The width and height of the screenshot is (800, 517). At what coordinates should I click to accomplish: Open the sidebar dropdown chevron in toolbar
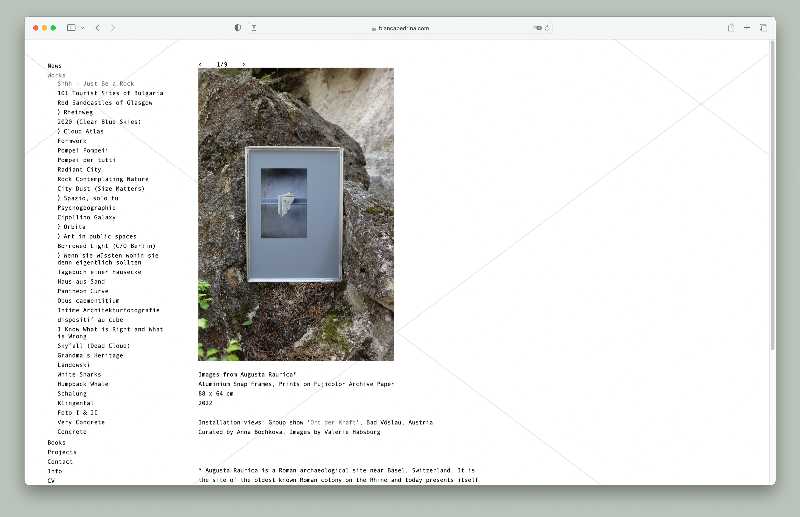(83, 28)
